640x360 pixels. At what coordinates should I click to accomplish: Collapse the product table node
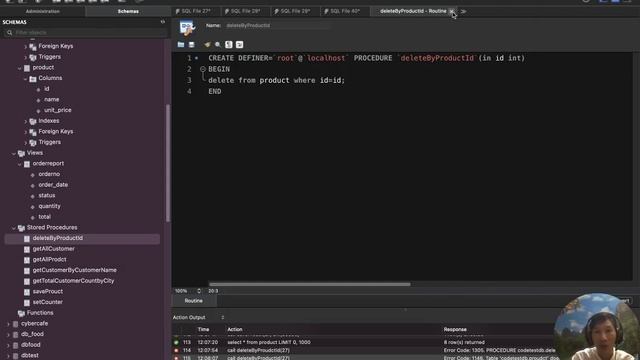(20, 68)
